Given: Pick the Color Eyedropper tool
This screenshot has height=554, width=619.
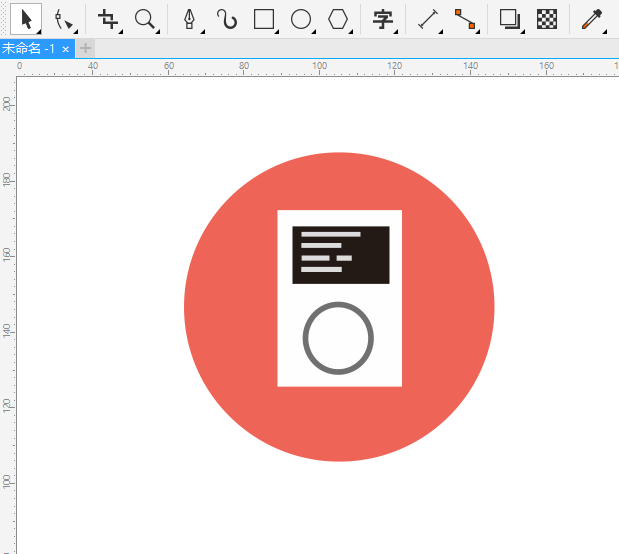Looking at the screenshot, I should [592, 19].
